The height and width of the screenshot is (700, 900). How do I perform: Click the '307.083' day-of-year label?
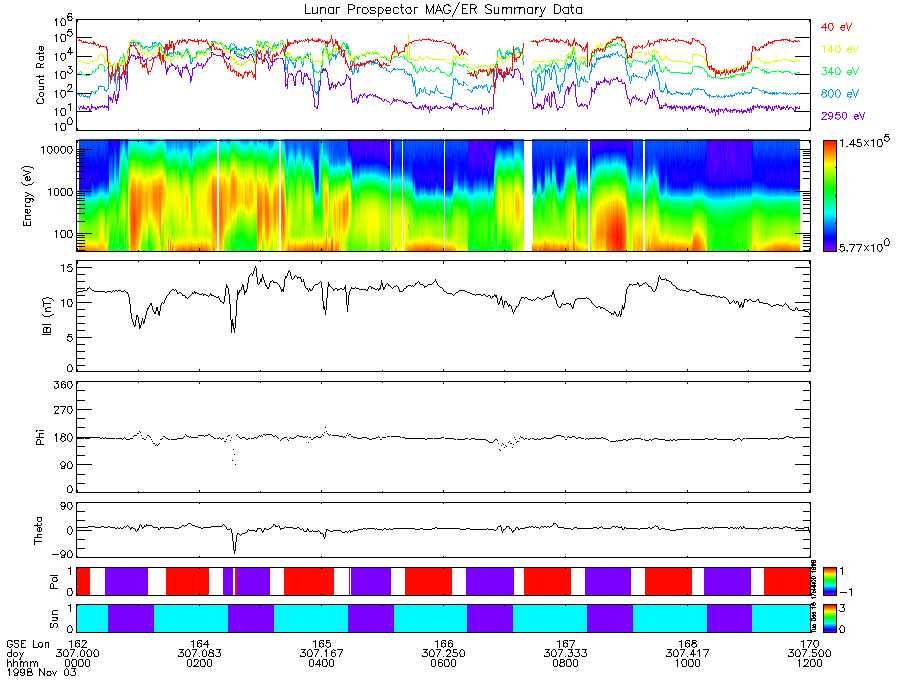199,654
